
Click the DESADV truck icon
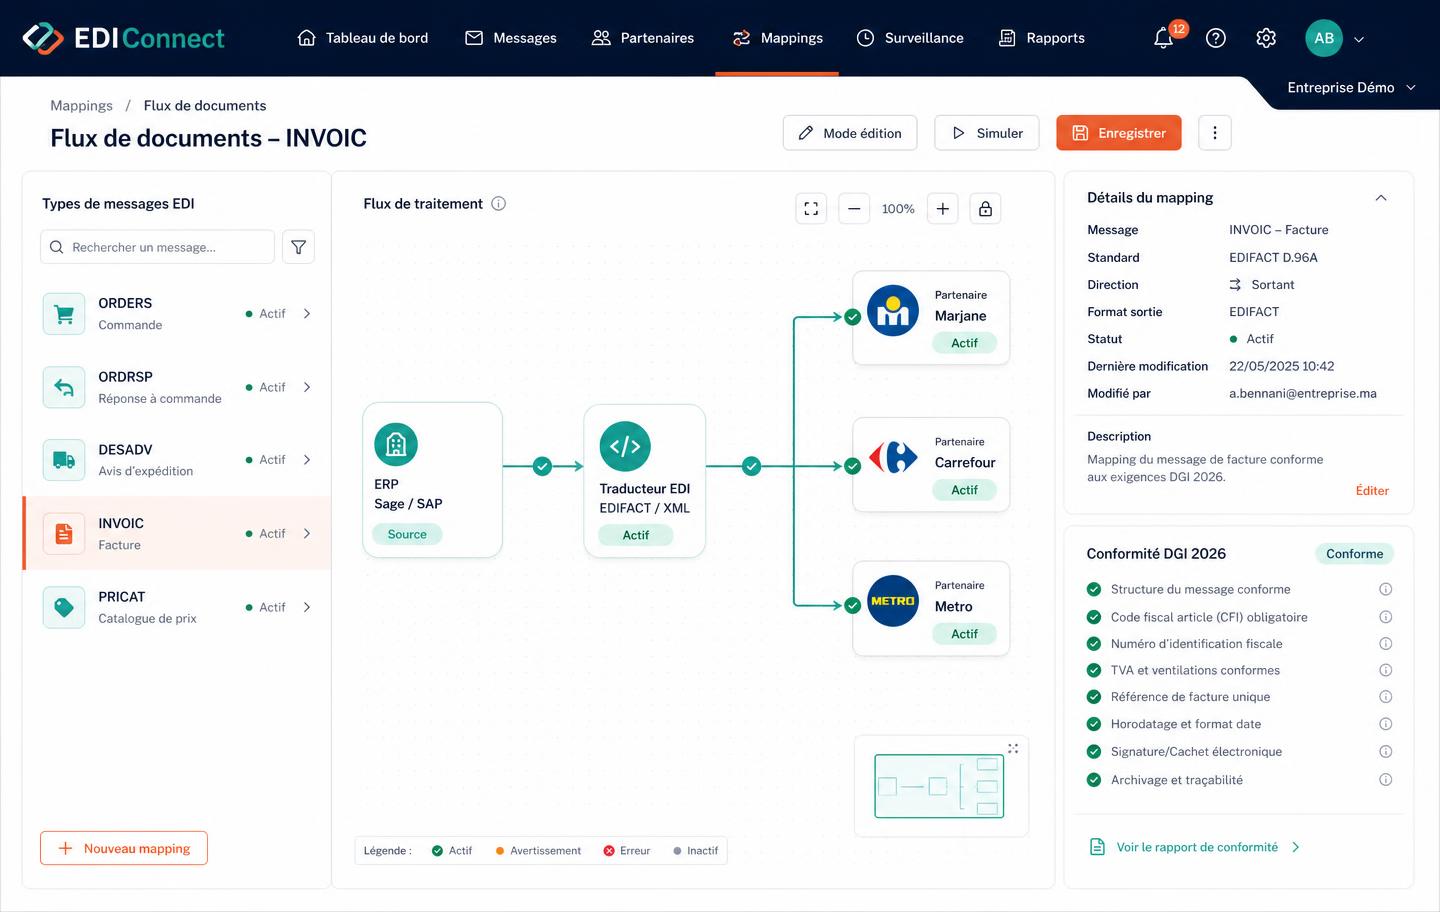point(64,460)
